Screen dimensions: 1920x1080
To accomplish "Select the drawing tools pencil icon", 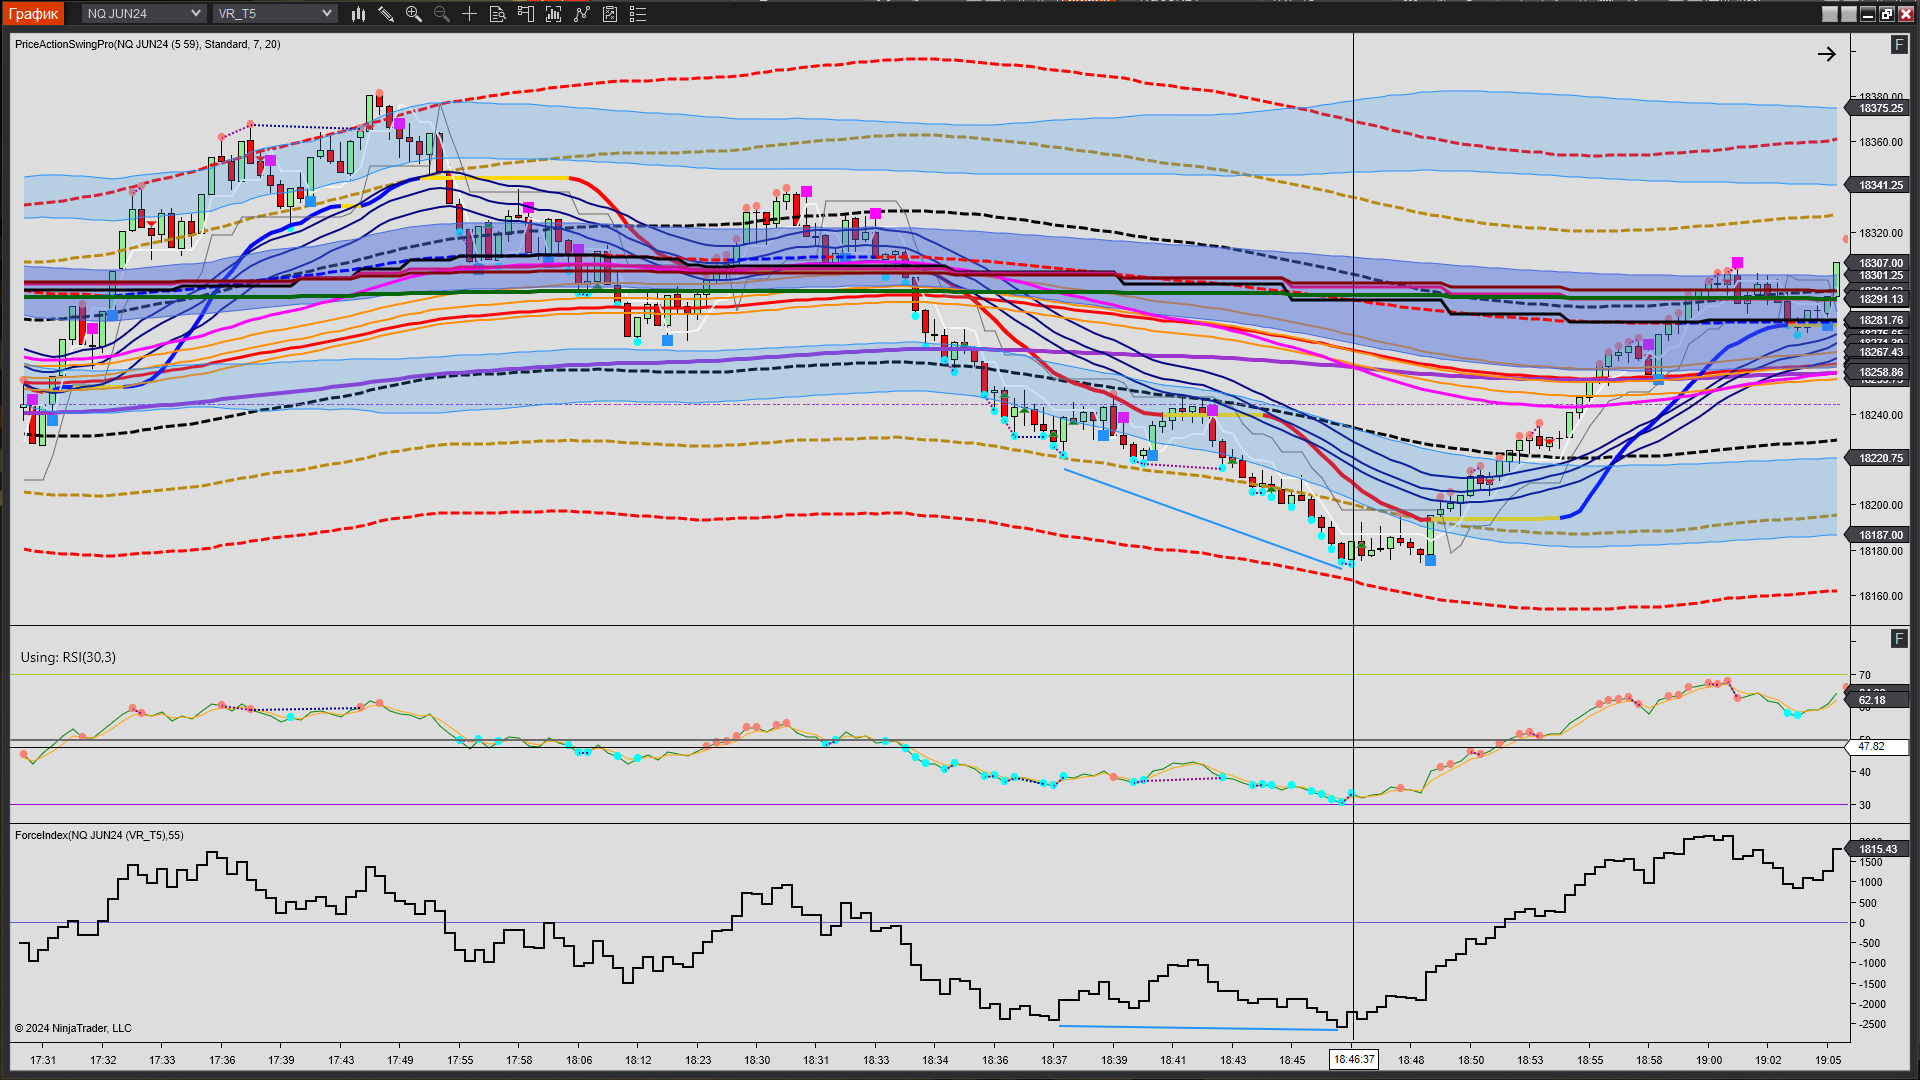I will (386, 14).
